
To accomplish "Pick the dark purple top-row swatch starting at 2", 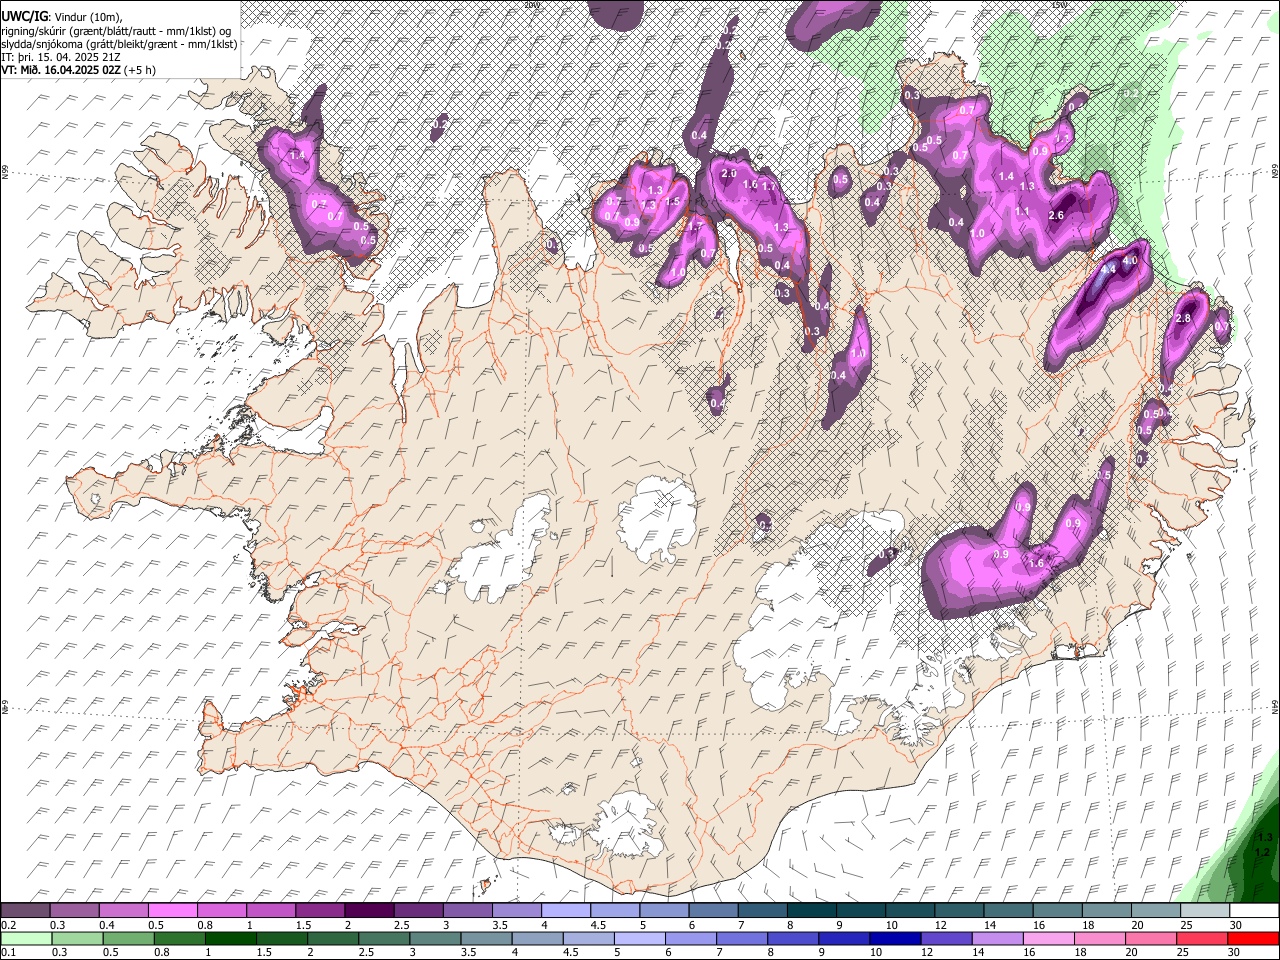I will click(368, 910).
